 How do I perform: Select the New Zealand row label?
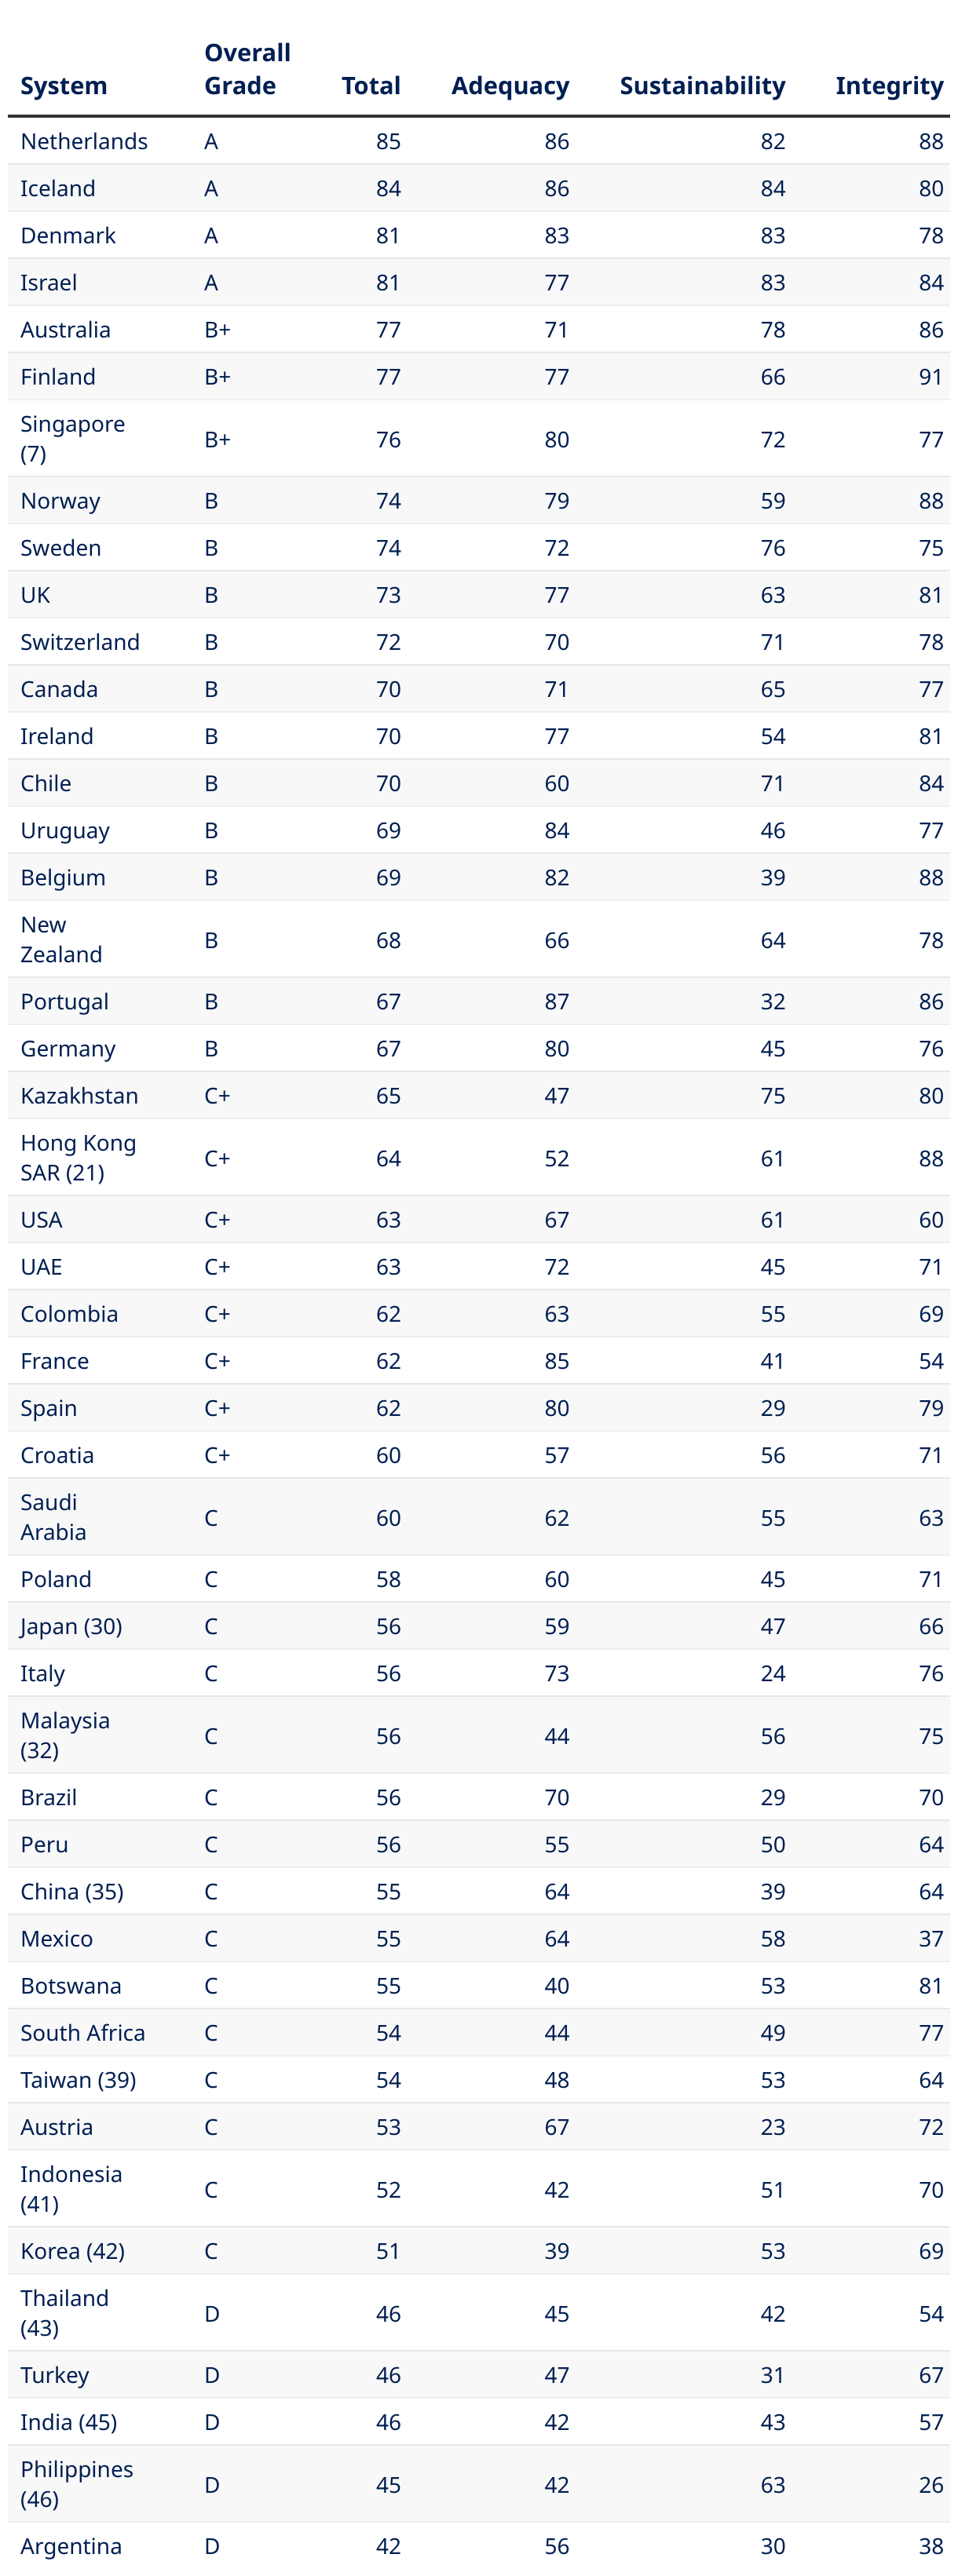click(61, 939)
